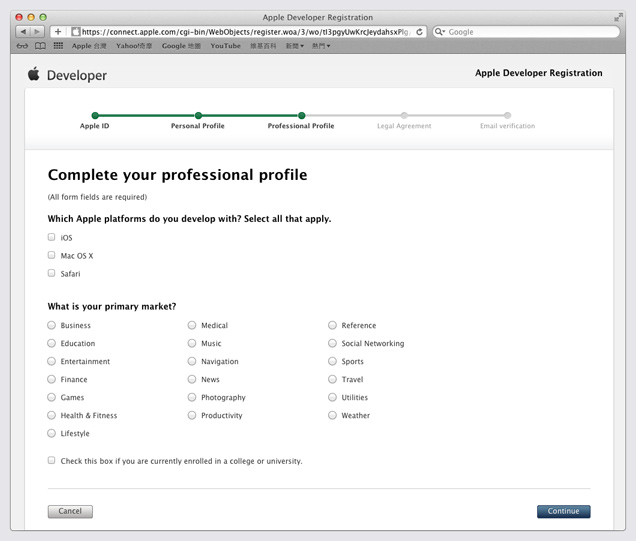Image resolution: width=636 pixels, height=541 pixels.
Task: Click the green zoom window button
Action: pyautogui.click(x=43, y=17)
